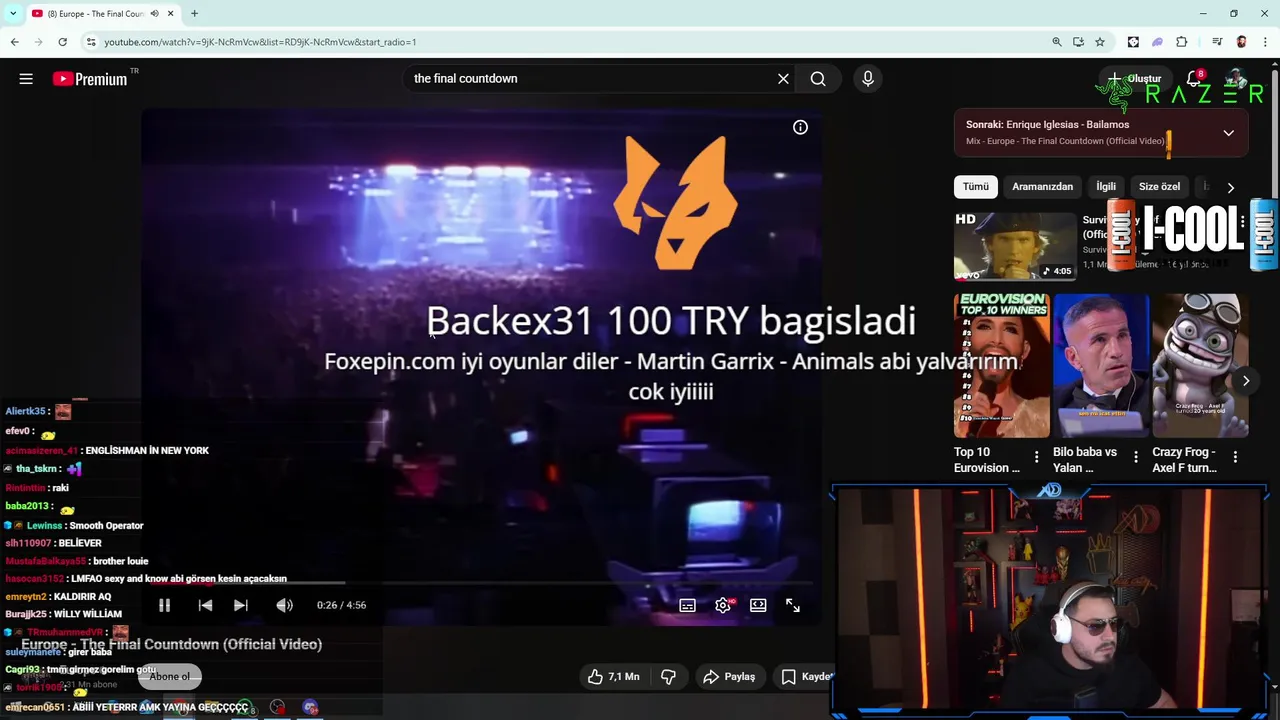Bookmark this page with star
The image size is (1280, 720).
1100,42
